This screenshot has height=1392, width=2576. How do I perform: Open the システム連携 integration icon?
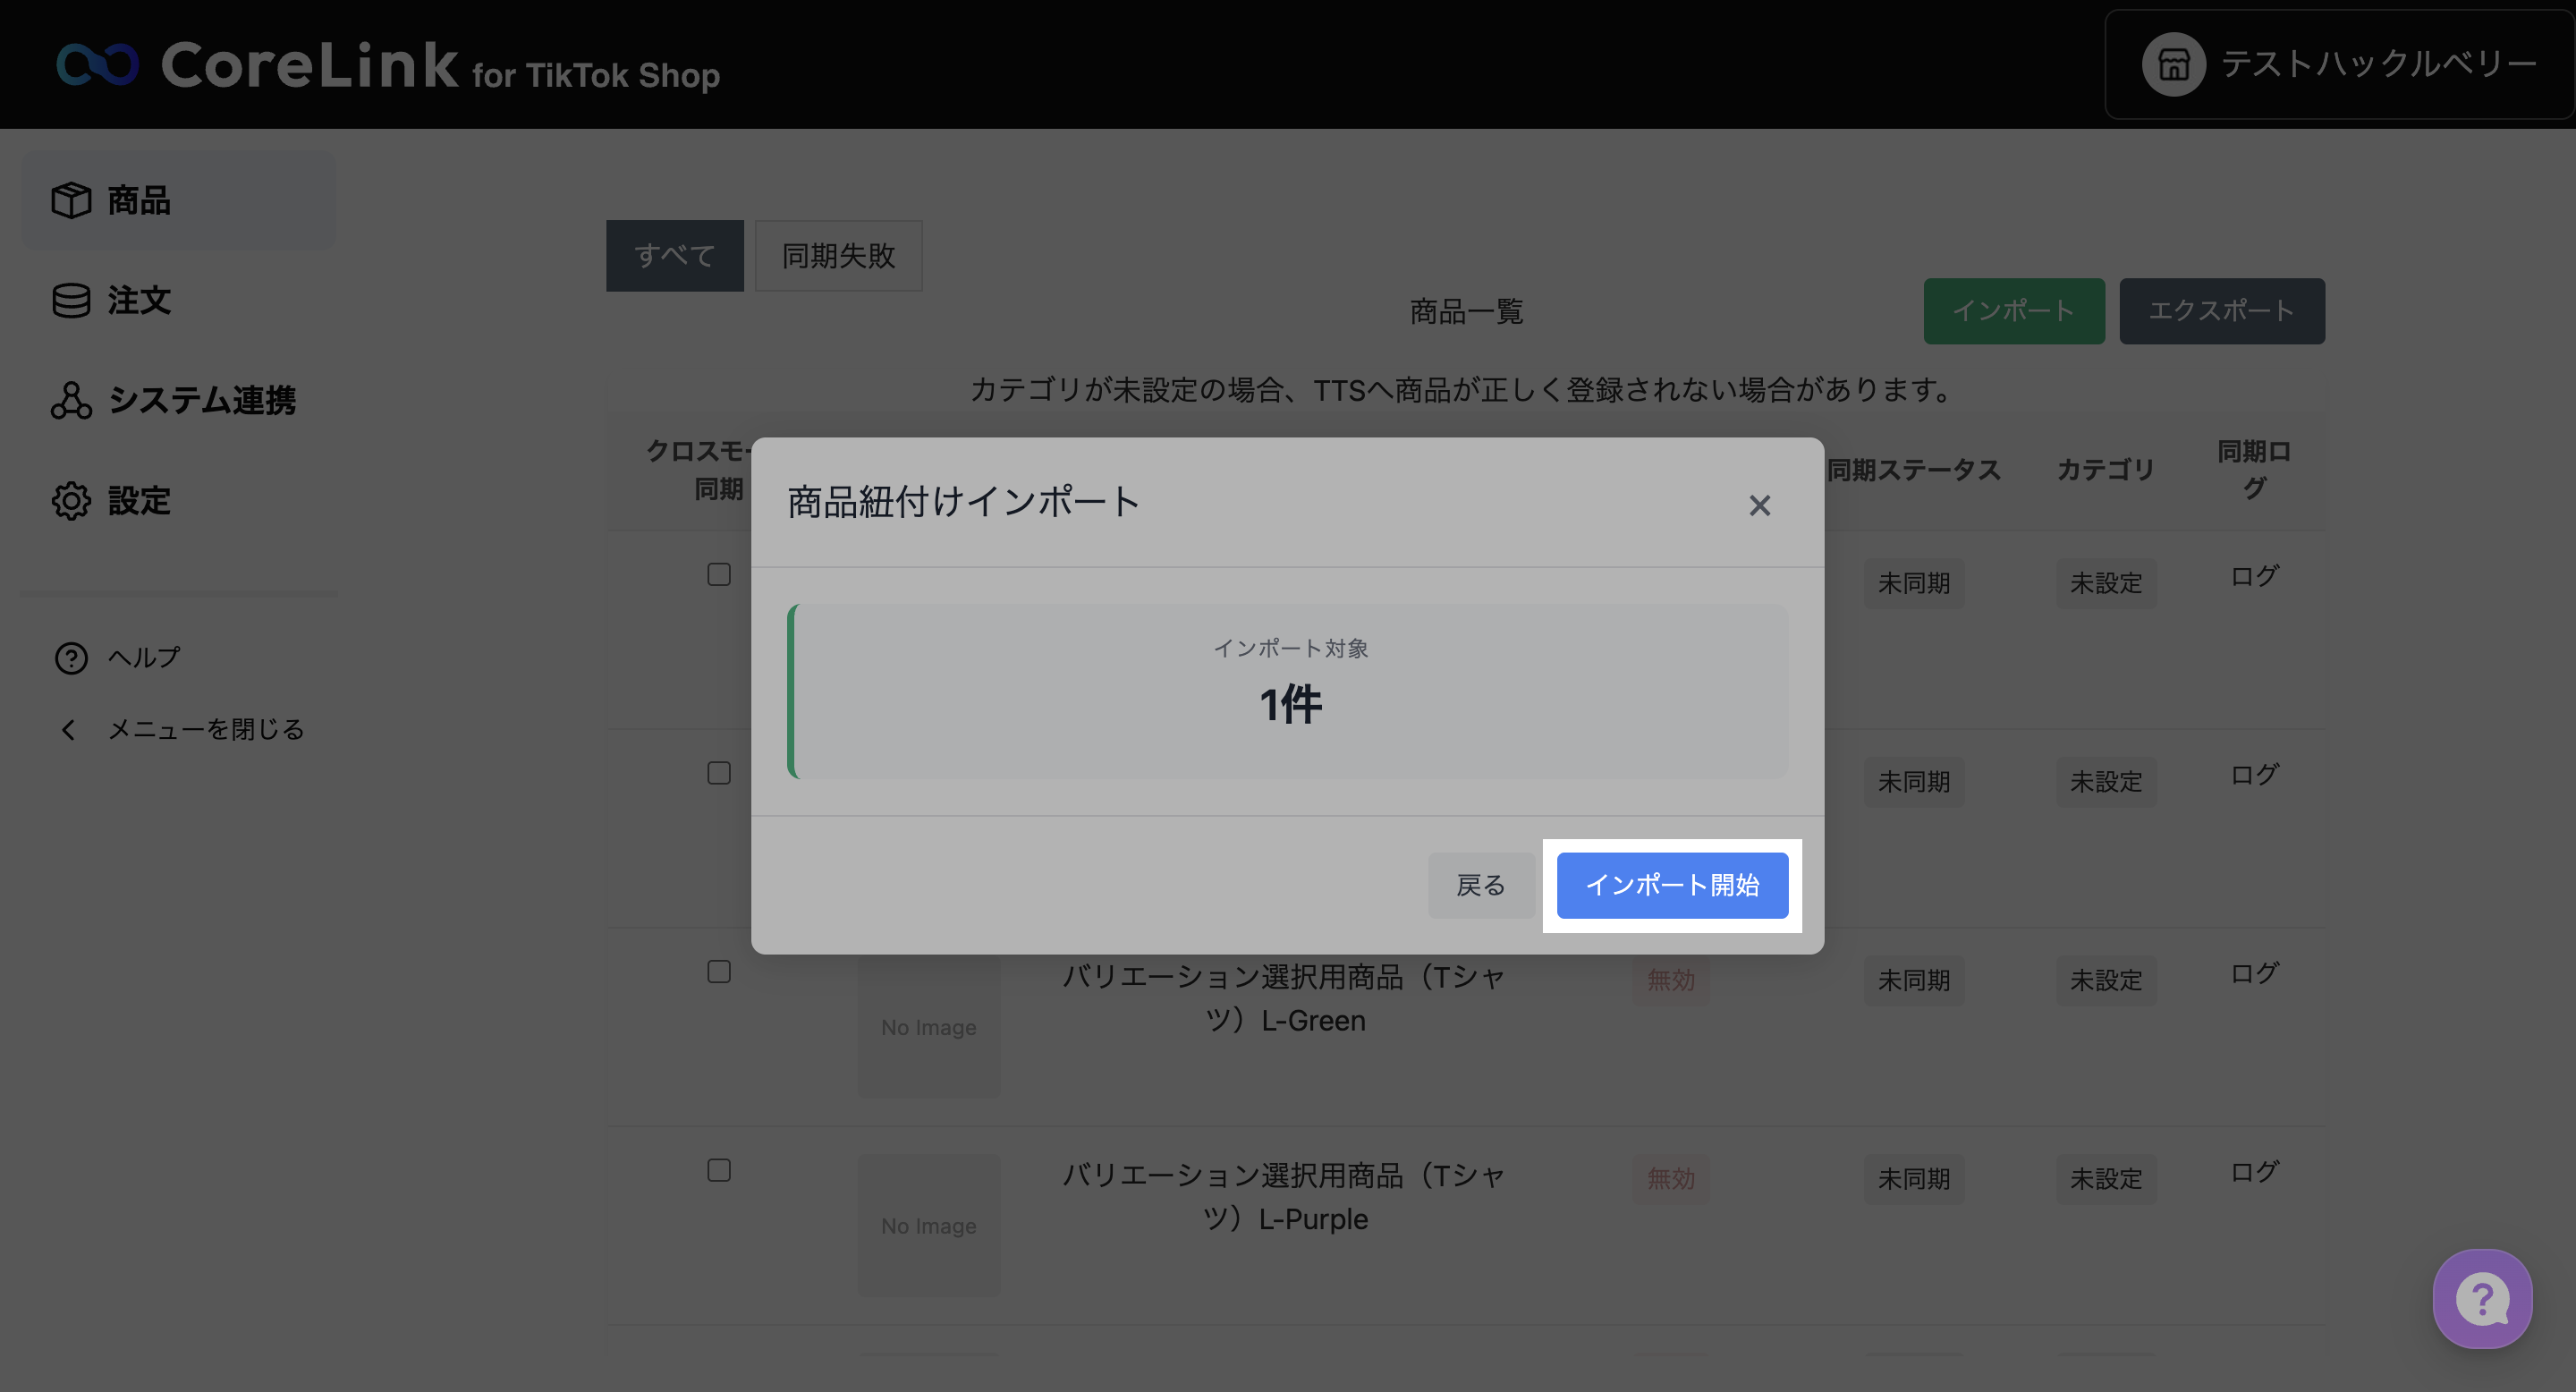click(71, 400)
